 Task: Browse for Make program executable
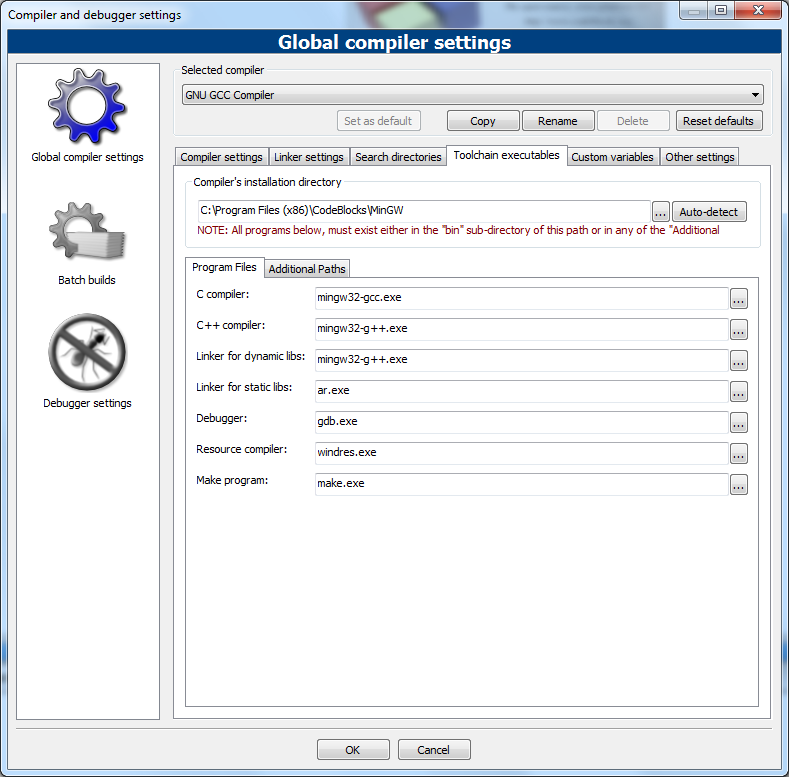[x=738, y=484]
